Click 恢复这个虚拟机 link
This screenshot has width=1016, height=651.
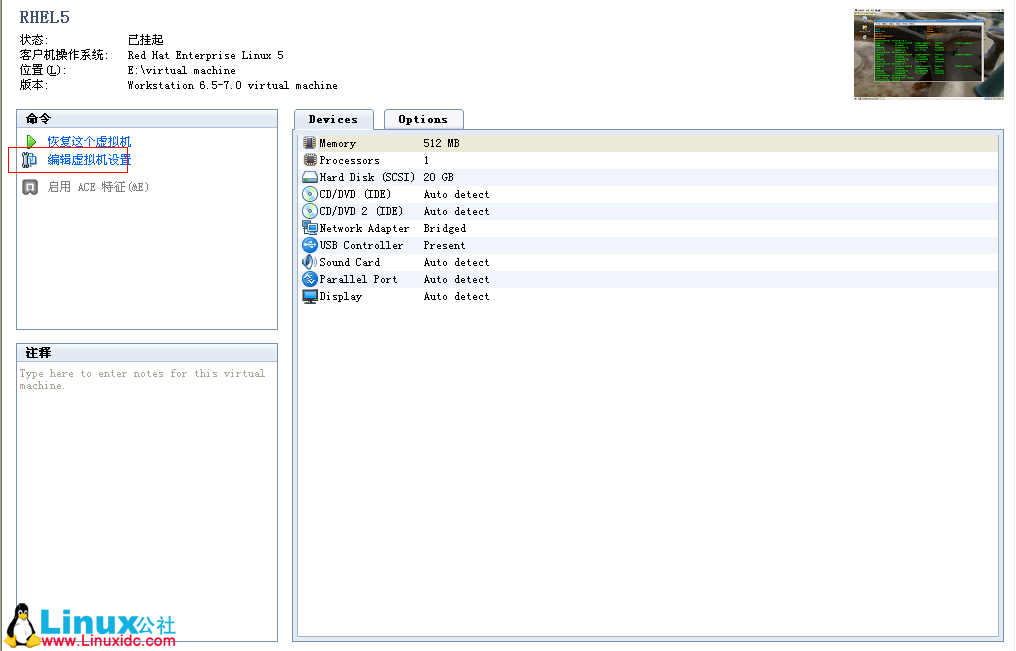pyautogui.click(x=89, y=141)
